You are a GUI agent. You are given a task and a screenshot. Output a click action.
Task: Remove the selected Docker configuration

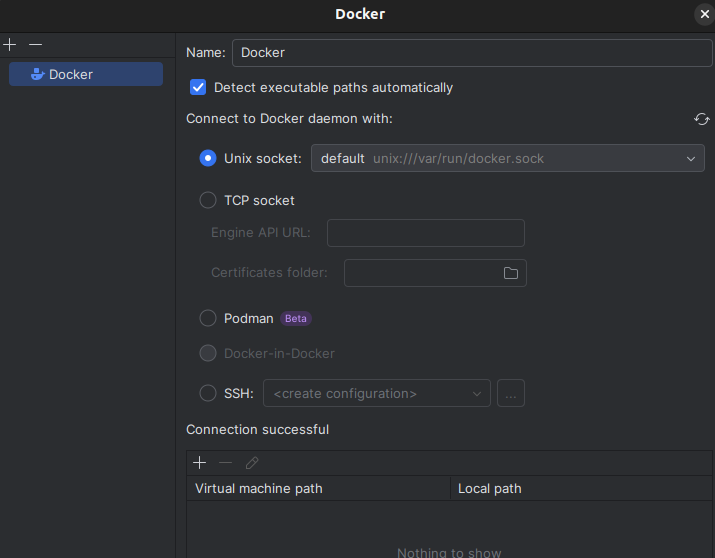coord(35,45)
